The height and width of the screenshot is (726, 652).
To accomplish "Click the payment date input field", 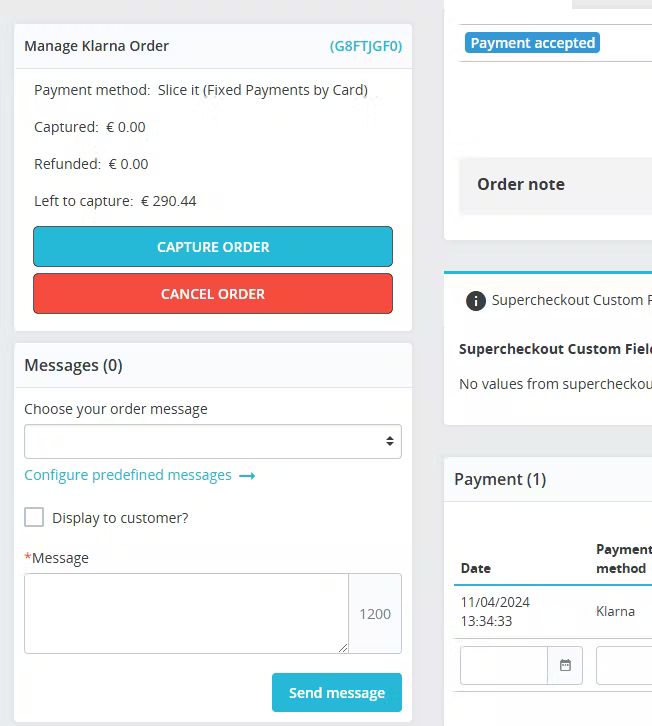I will click(504, 665).
